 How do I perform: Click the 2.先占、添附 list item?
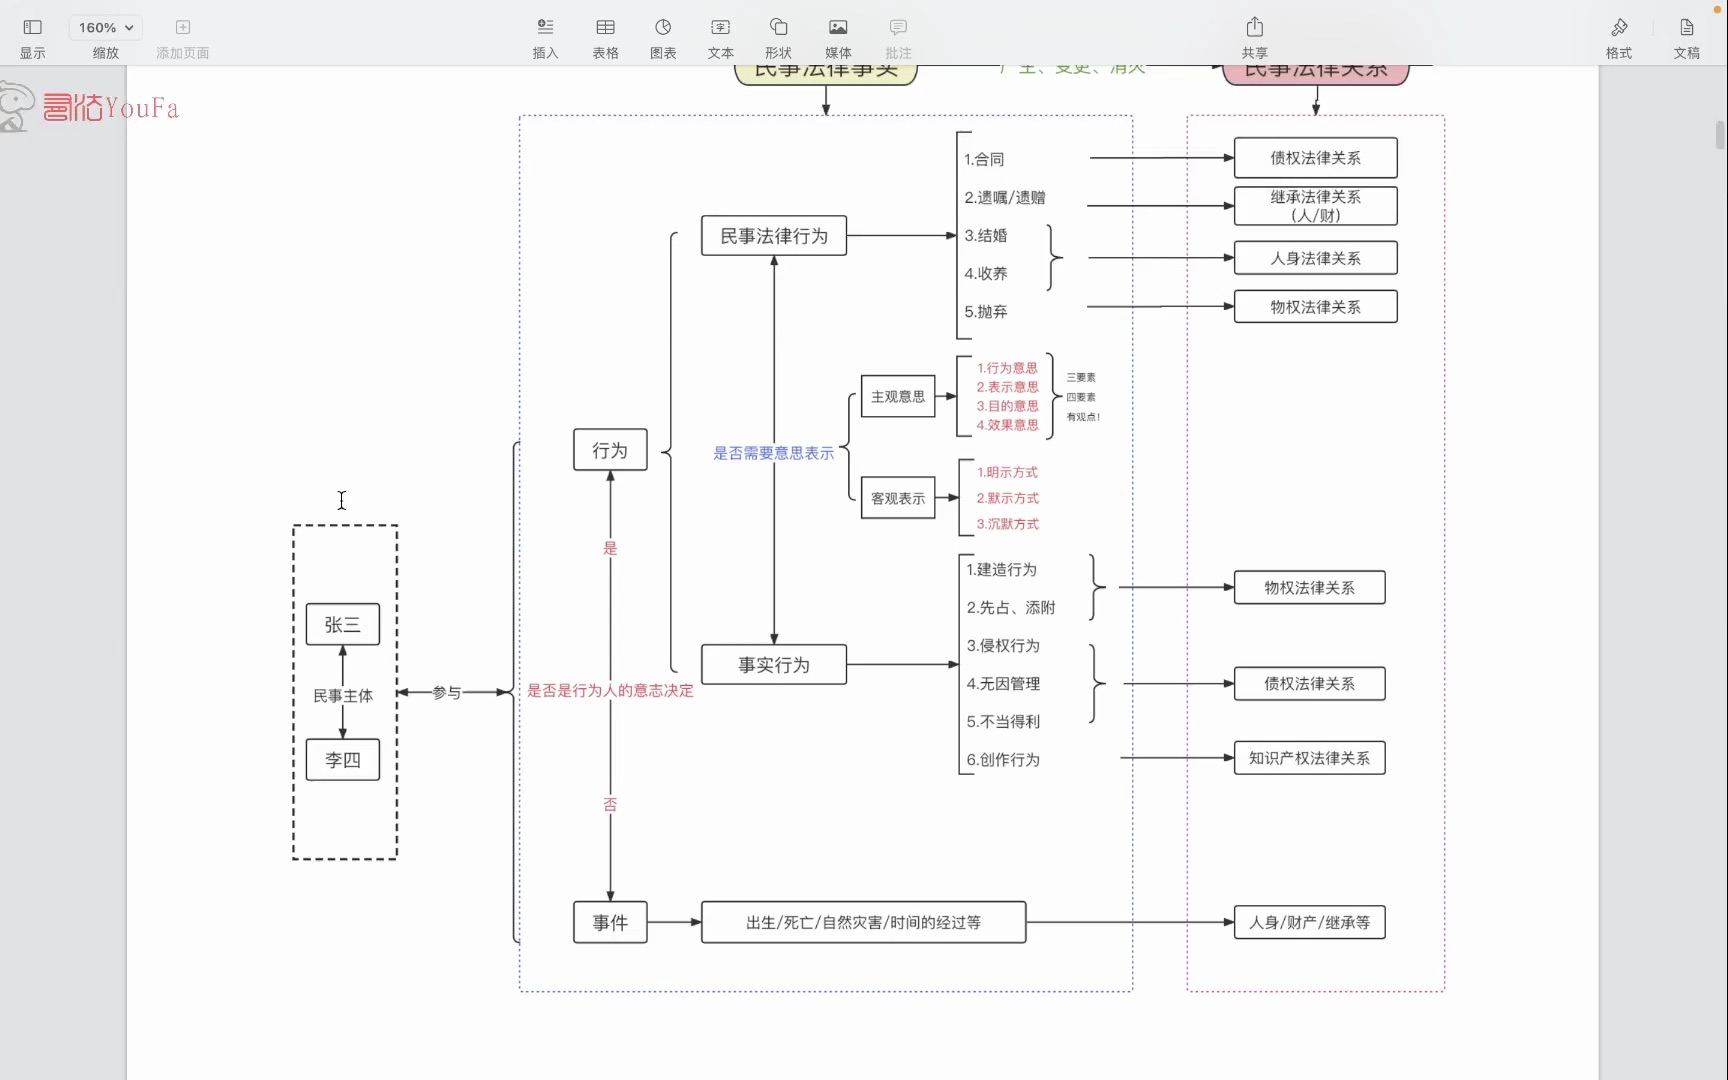coord(1011,608)
